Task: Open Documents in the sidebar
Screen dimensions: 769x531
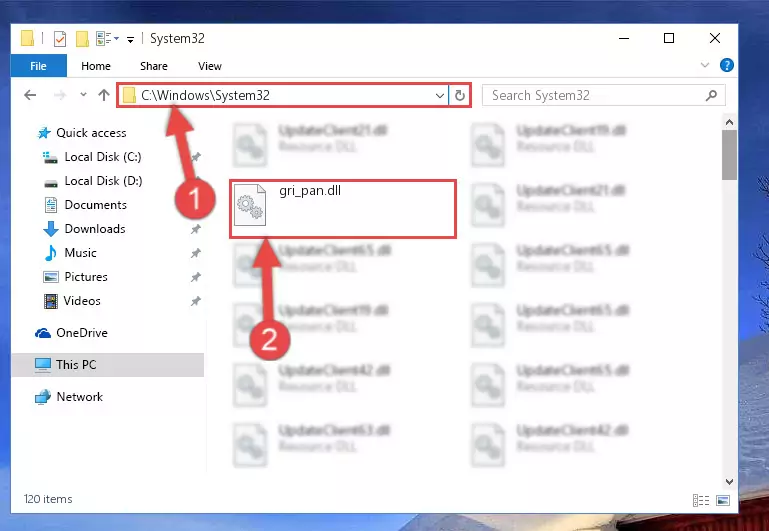Action: coord(96,205)
